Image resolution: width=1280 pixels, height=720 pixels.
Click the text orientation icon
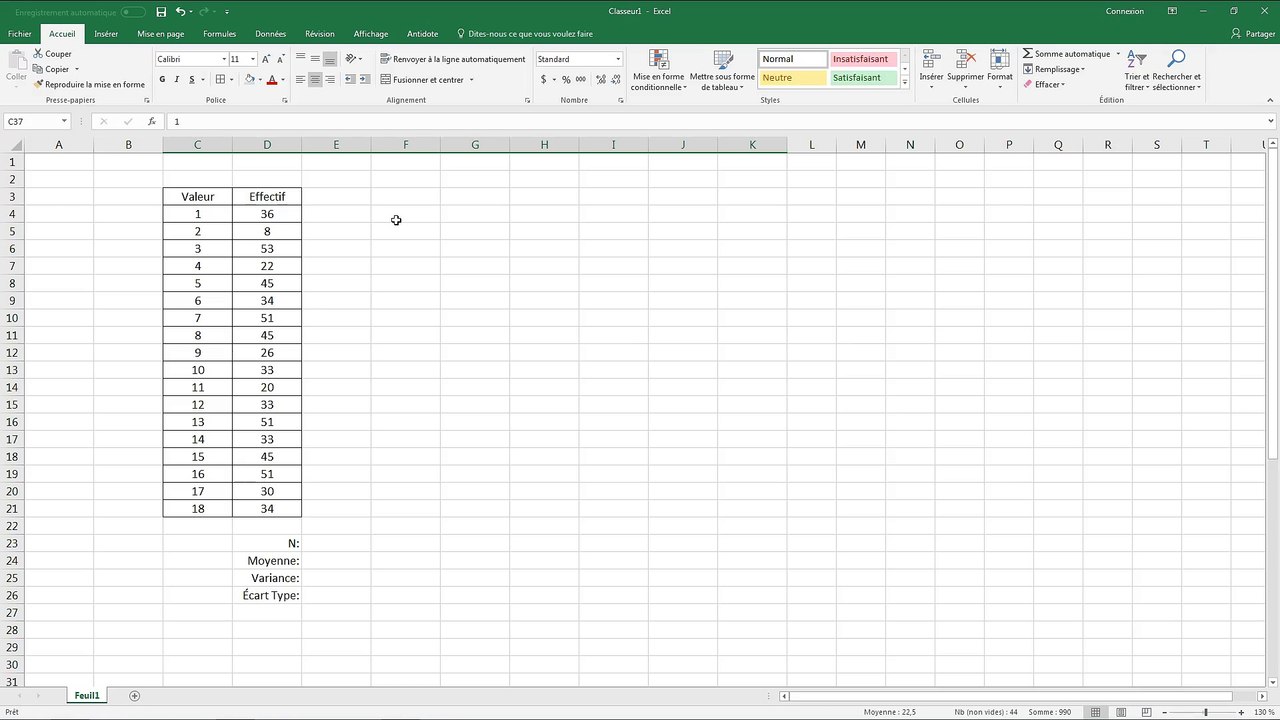point(351,59)
